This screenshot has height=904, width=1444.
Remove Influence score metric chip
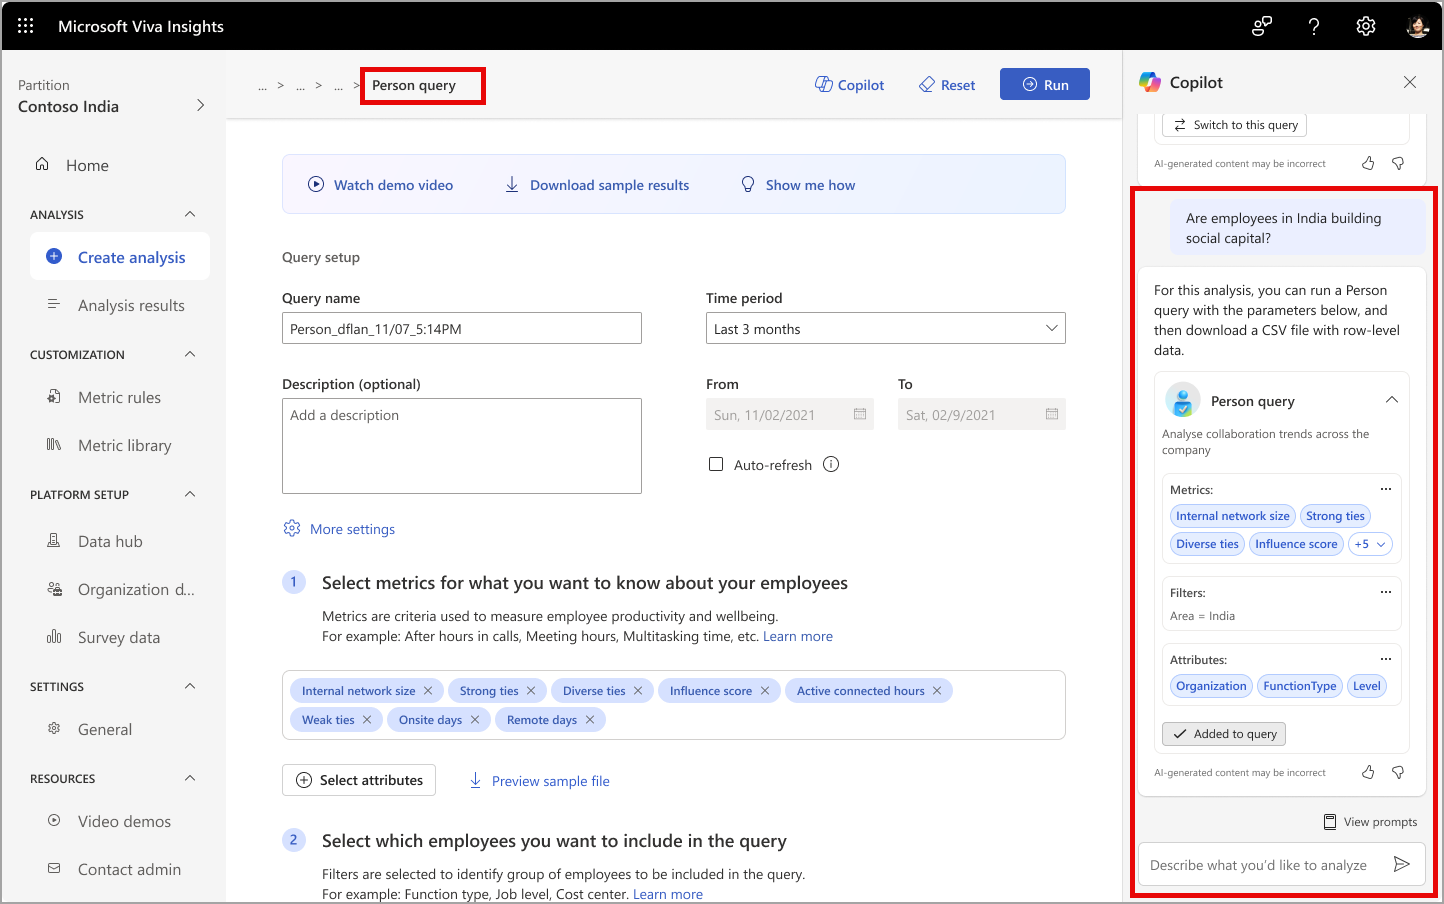tap(765, 691)
